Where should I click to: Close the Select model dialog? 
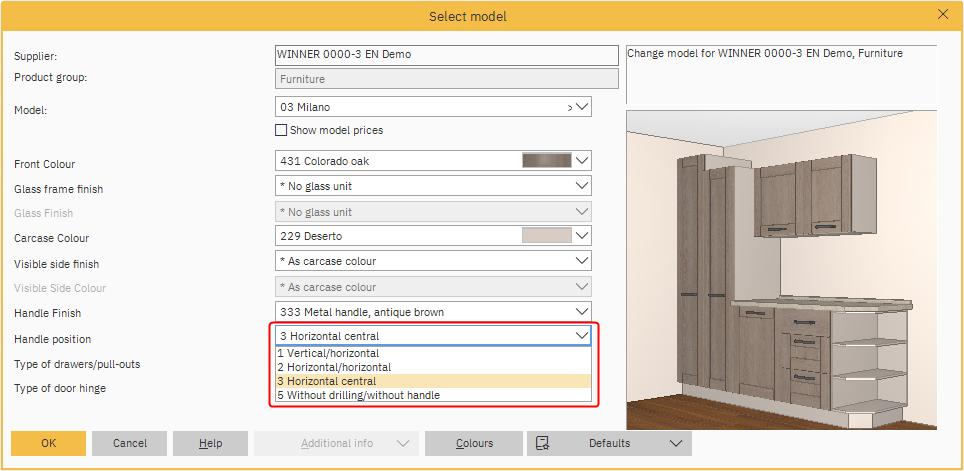click(x=942, y=15)
